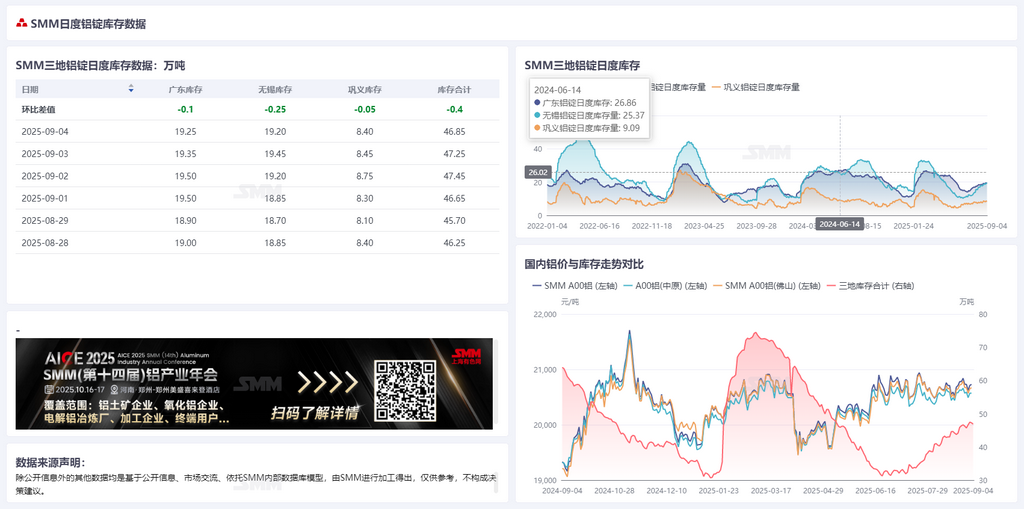Click the -0.05 value in 环比差值 row

click(x=364, y=109)
